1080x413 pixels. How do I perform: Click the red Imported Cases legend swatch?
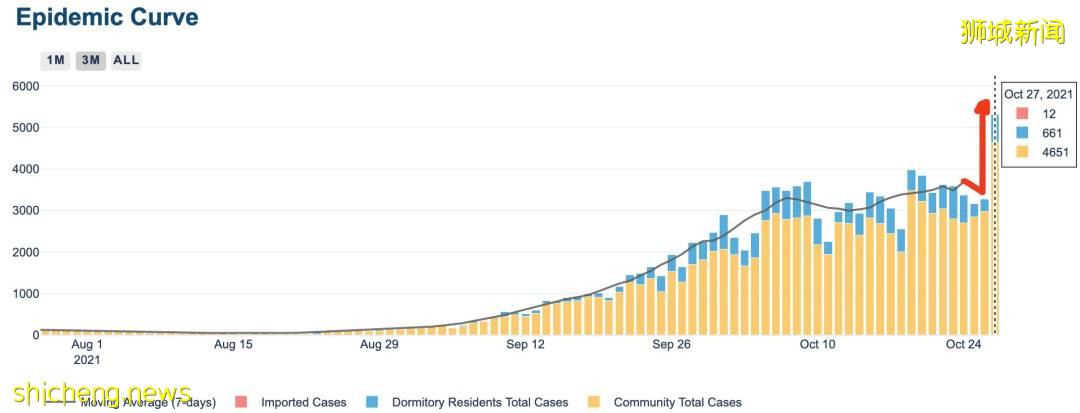[x=240, y=402]
